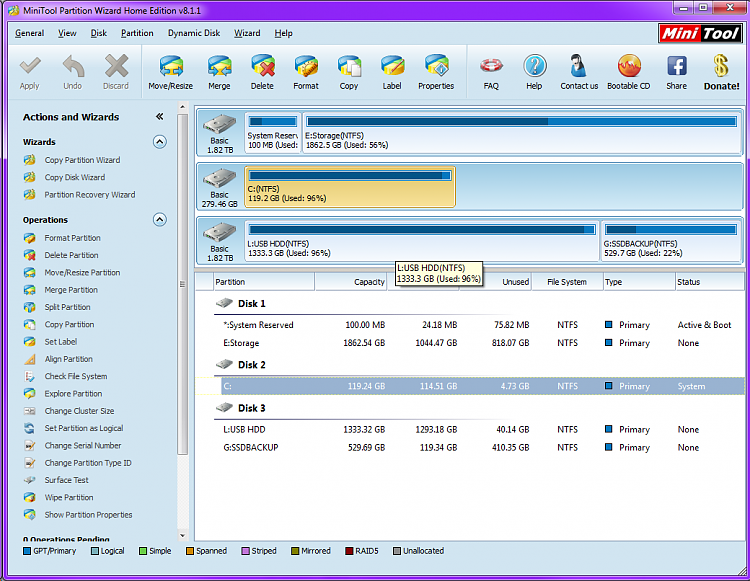Click the Undo arrow icon
Image resolution: width=750 pixels, height=581 pixels.
pyautogui.click(x=73, y=66)
